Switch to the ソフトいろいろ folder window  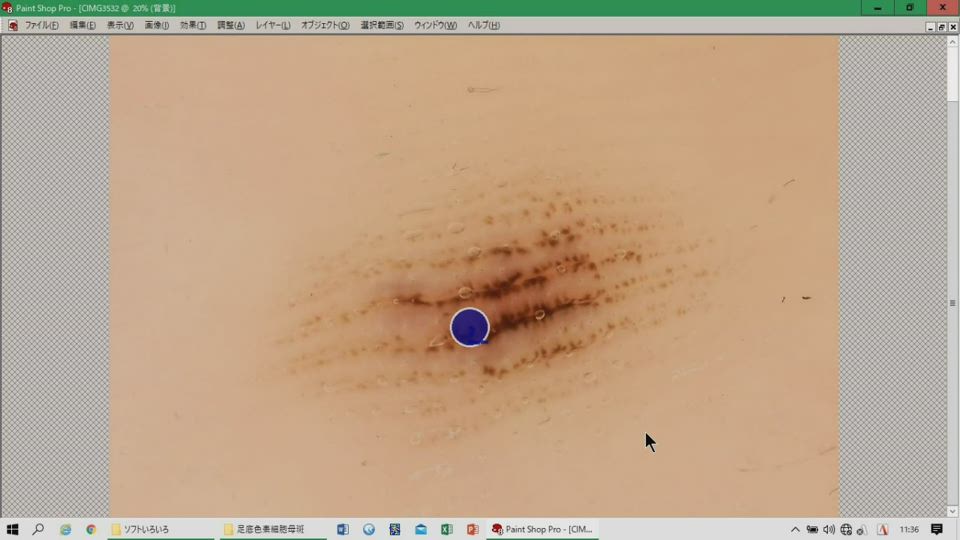click(160, 529)
